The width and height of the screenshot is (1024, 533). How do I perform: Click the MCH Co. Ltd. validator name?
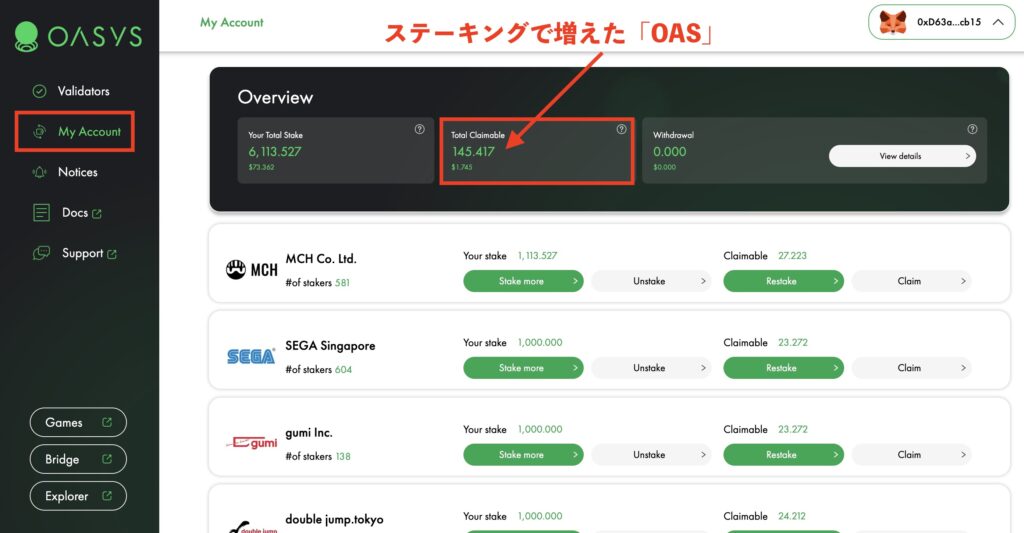321,259
